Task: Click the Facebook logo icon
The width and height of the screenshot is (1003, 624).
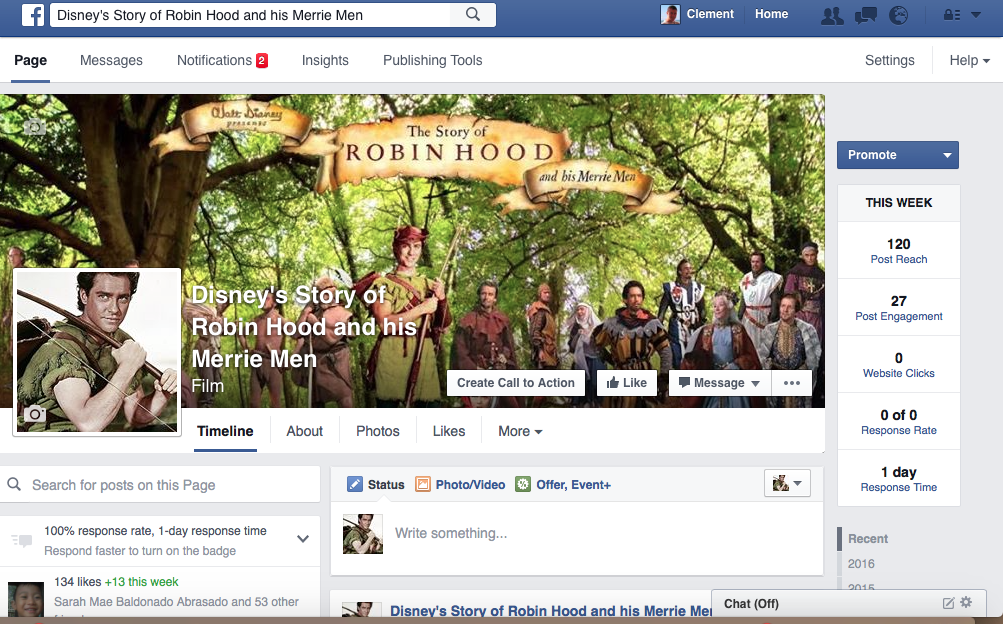Action: click(33, 14)
